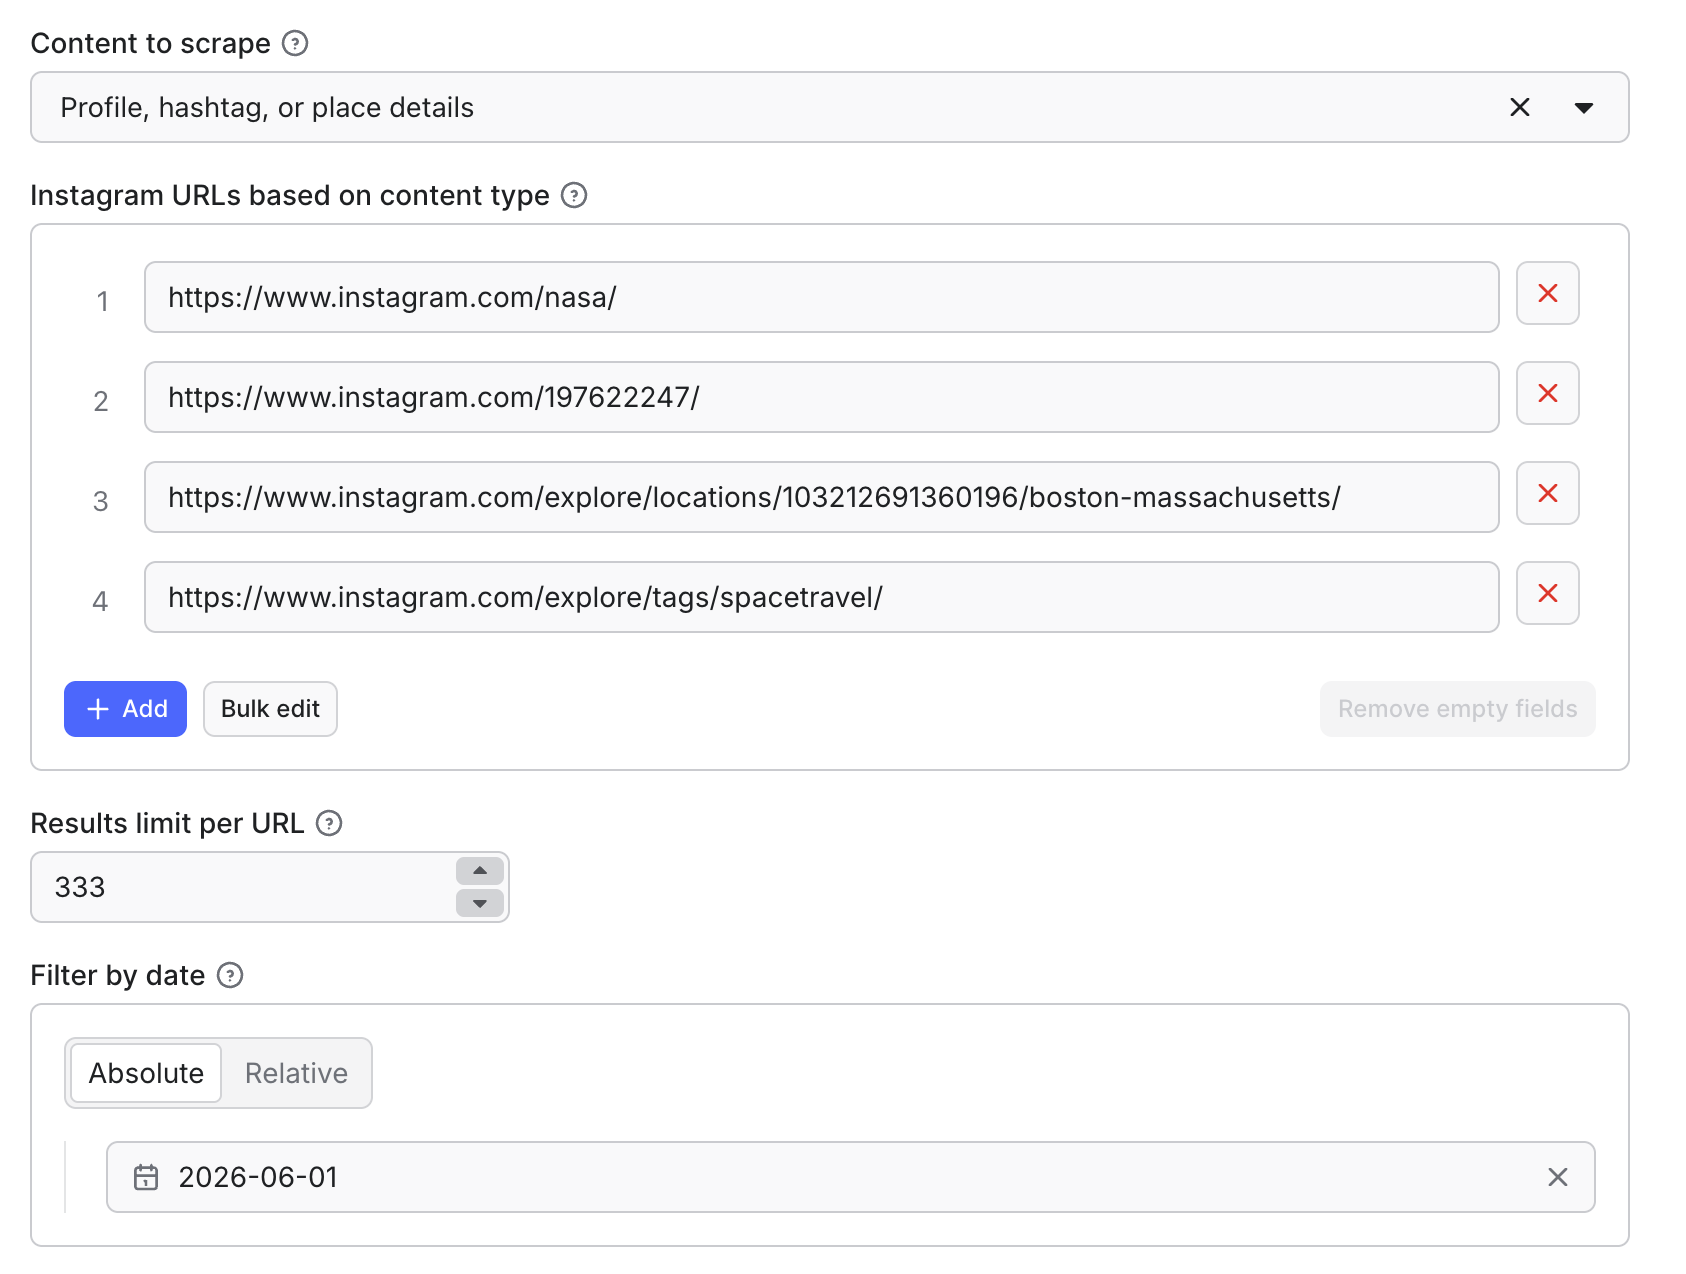Clear the Content to scrape selection
This screenshot has width=1686, height=1274.
pyautogui.click(x=1519, y=107)
